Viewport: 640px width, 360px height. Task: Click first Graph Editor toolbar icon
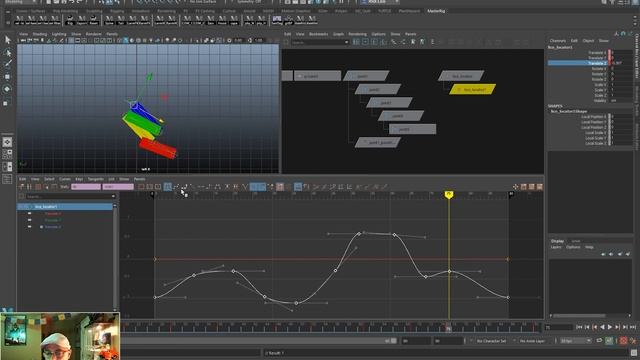click(22, 187)
